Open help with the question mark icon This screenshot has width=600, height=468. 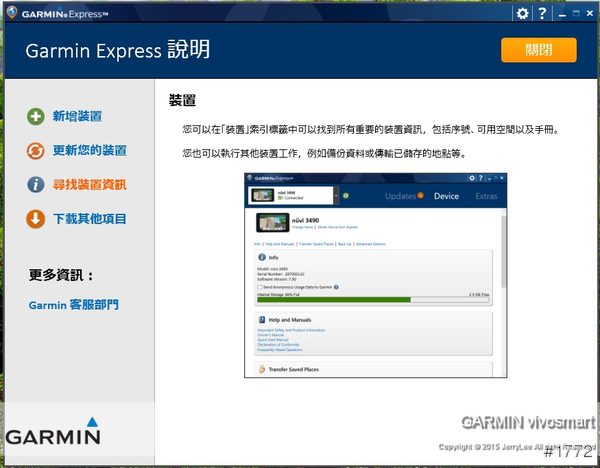click(542, 14)
